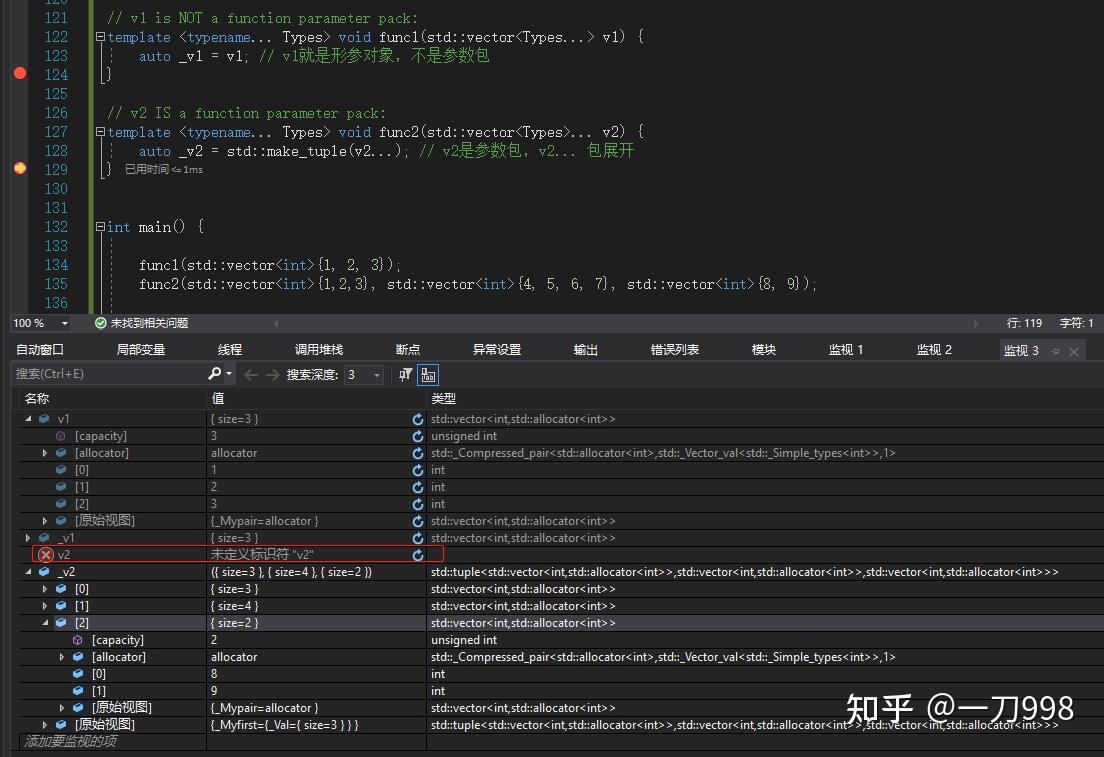The height and width of the screenshot is (757, 1104).
Task: Refresh the v1 size=3 value
Action: (x=418, y=419)
